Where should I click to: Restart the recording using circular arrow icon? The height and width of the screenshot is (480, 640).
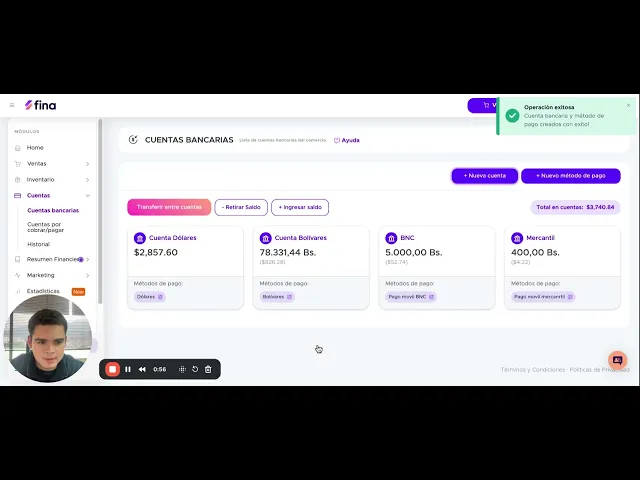pos(195,369)
